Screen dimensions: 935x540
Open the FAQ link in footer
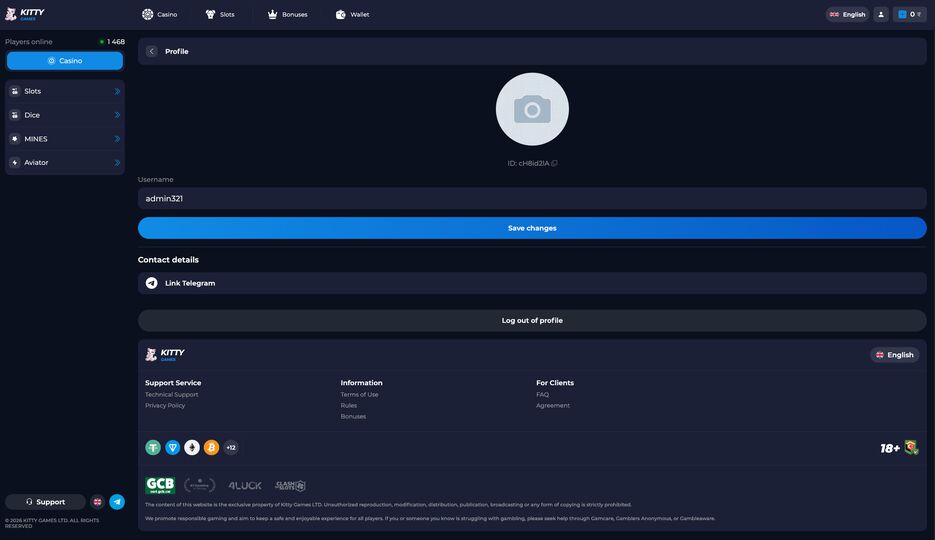pyautogui.click(x=542, y=395)
